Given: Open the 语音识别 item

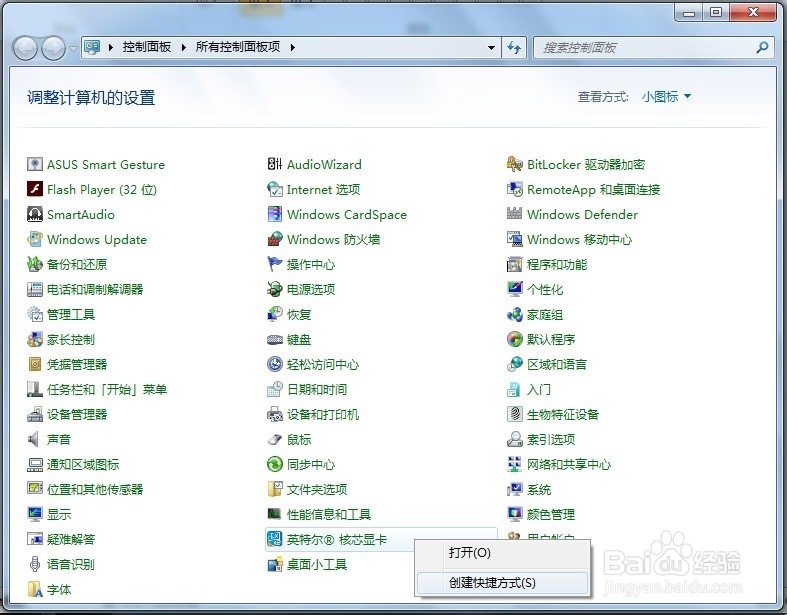Looking at the screenshot, I should click(61, 564).
